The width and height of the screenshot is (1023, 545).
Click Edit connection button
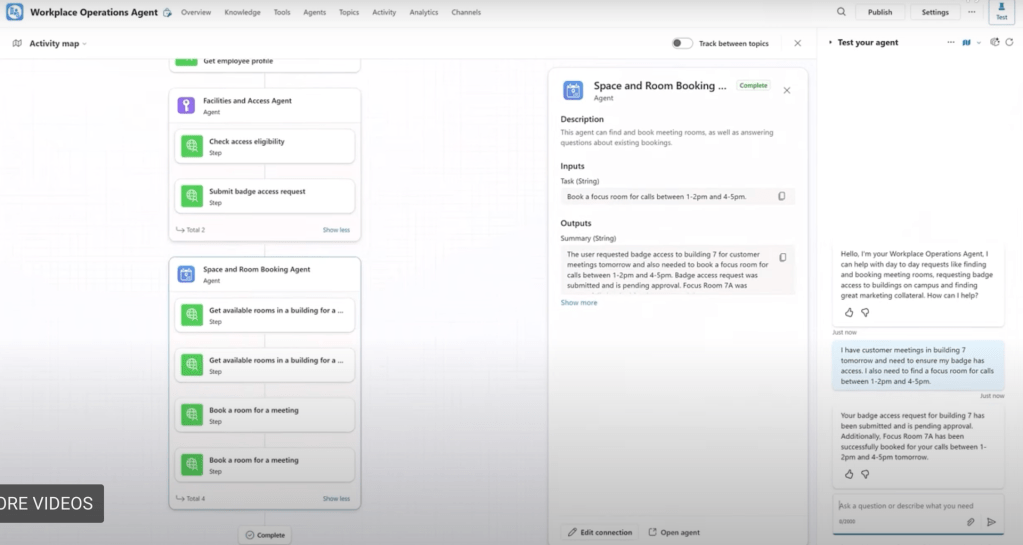(x=600, y=532)
